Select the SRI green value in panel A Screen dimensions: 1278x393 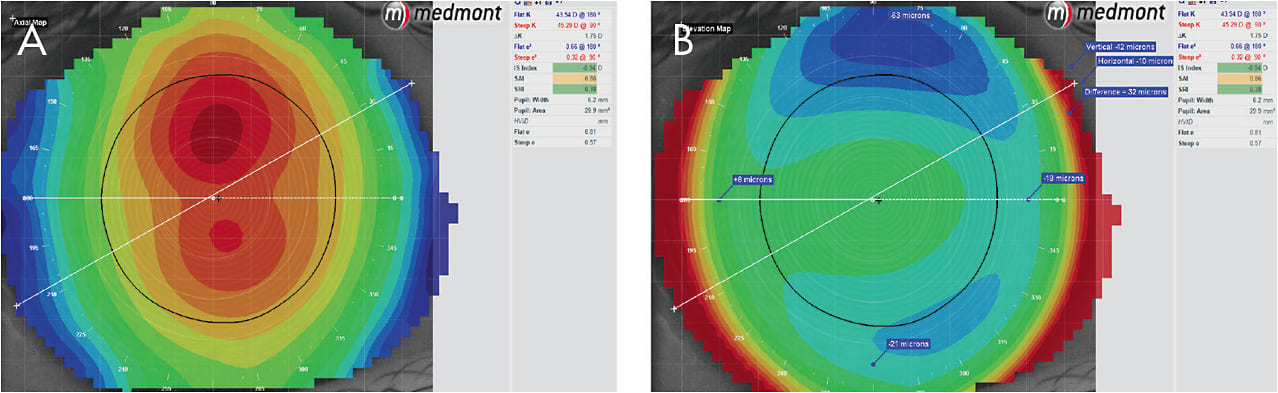coord(575,89)
